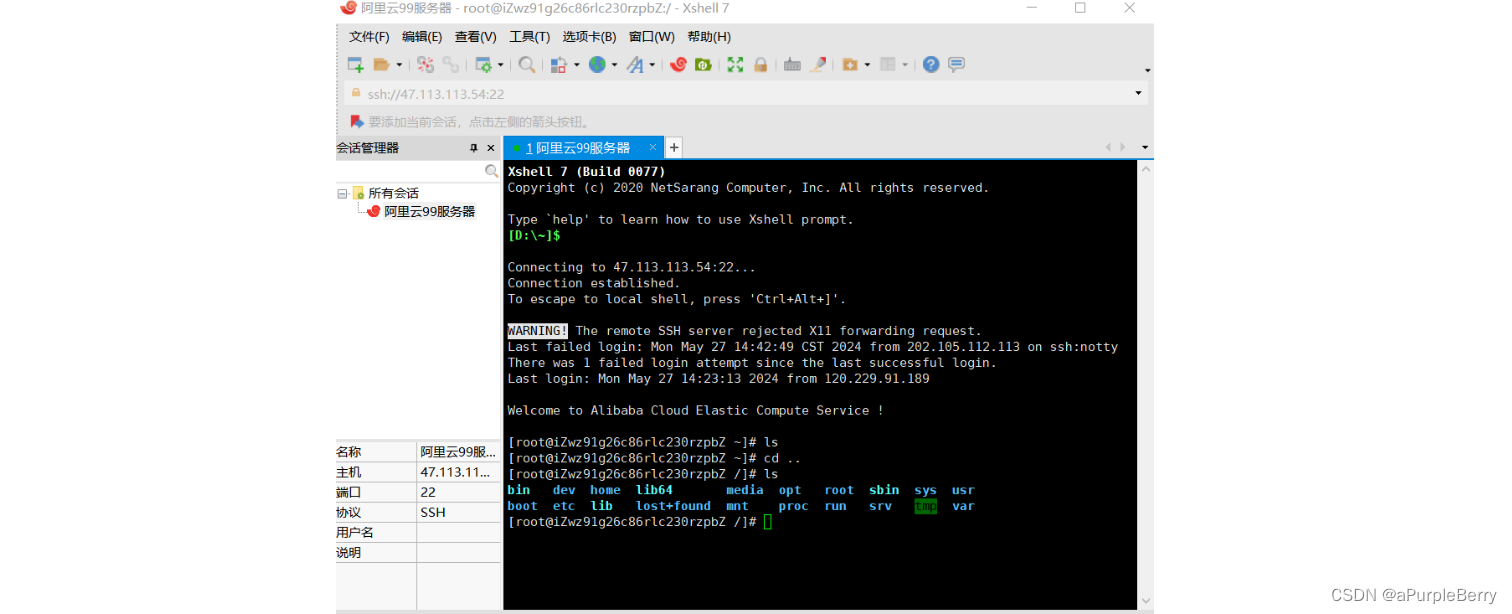Open the 帮助(H) menu
1512x614 pixels.
(709, 37)
